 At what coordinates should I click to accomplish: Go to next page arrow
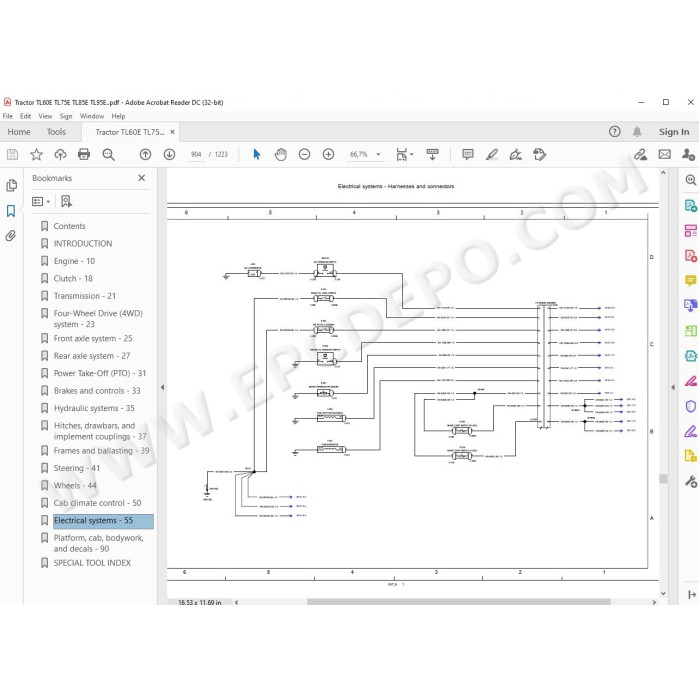pos(169,154)
